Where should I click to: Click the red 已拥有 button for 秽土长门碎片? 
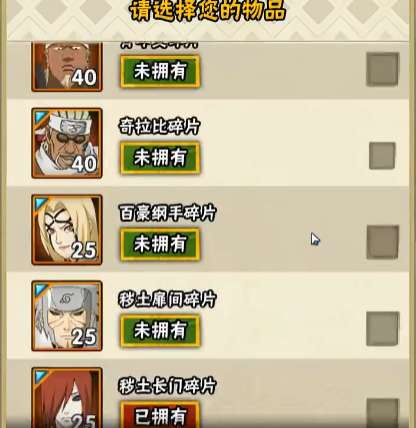pyautogui.click(x=160, y=415)
